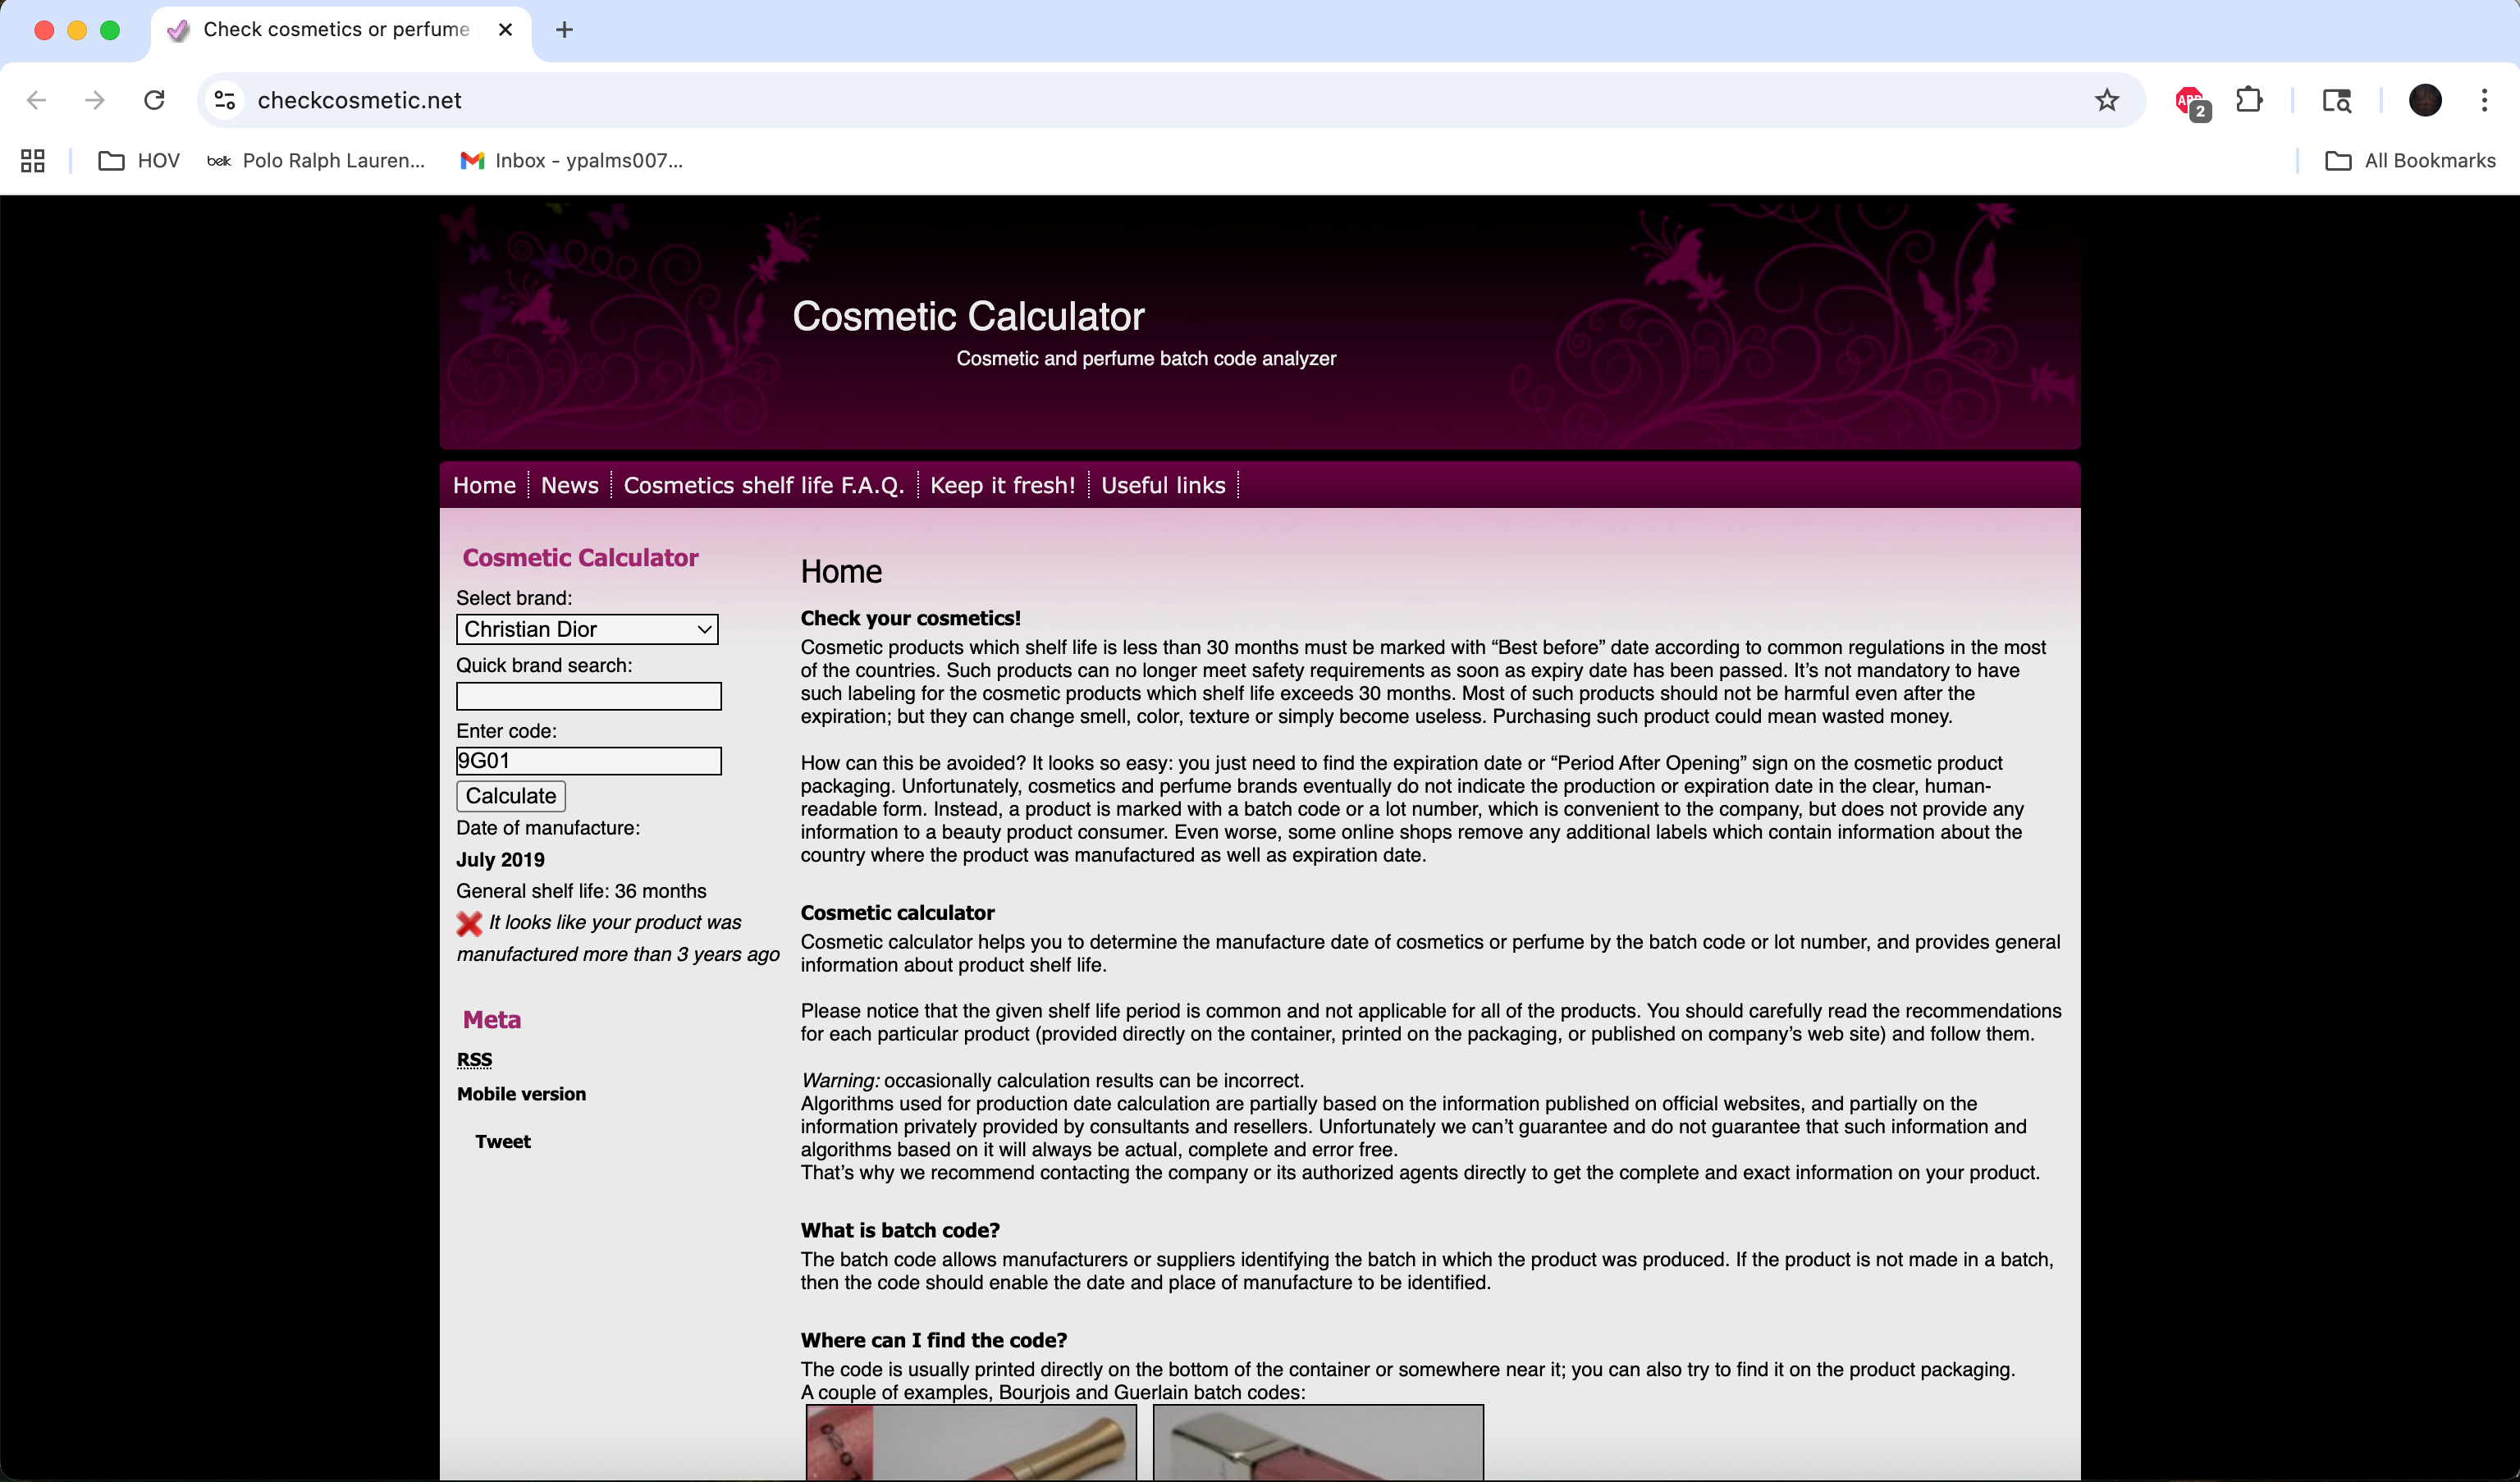Screen dimensions: 2520x1482
Task: Click the Chrome three-dot menu icon
Action: click(2484, 100)
